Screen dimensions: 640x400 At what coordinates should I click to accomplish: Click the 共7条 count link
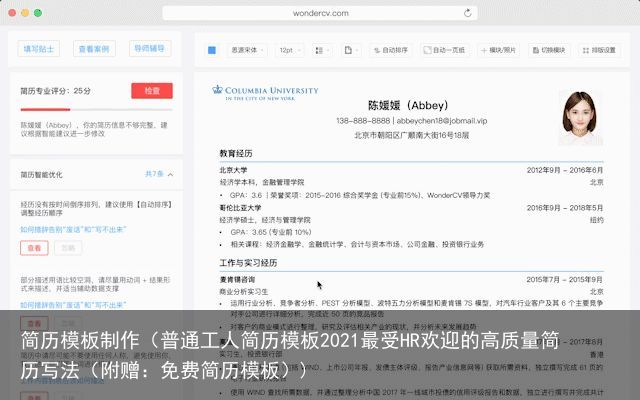tap(154, 174)
